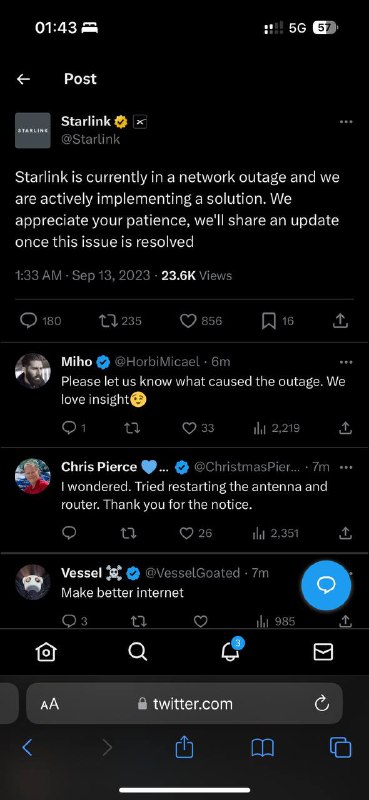The width and height of the screenshot is (369, 800).
Task: Open direct messages envelope icon
Action: 323,652
